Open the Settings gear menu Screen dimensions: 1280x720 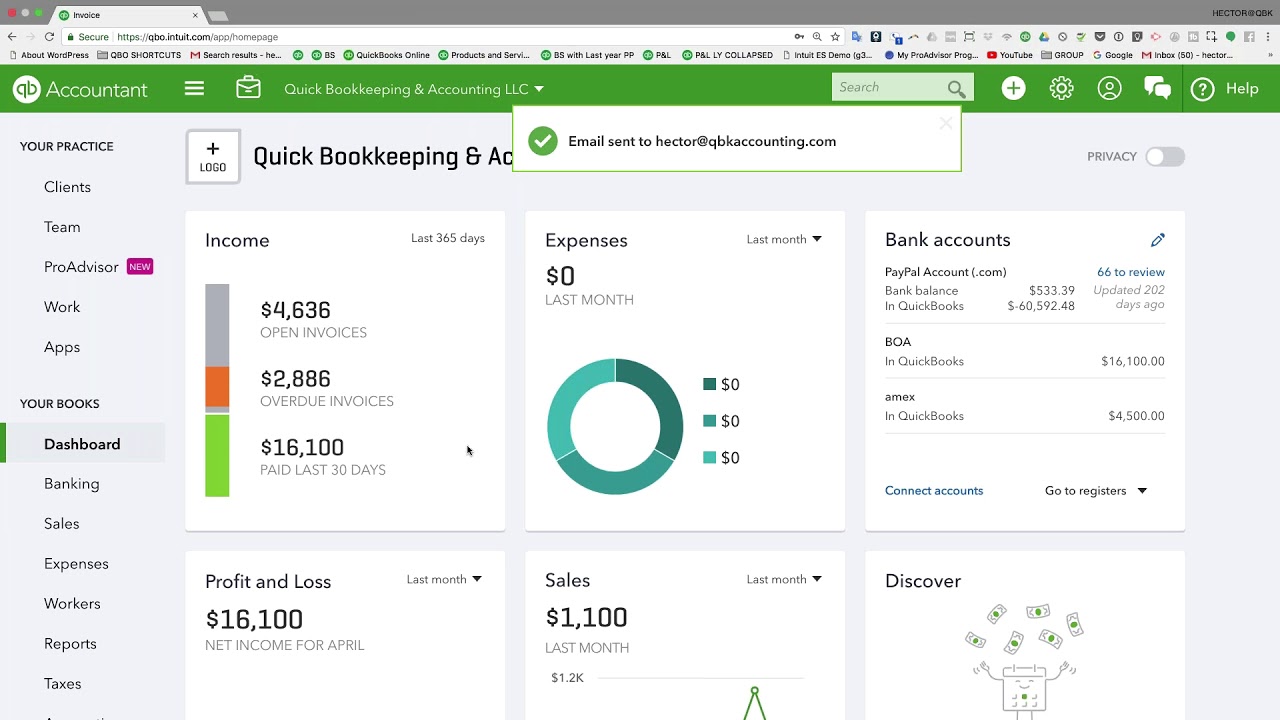click(1061, 88)
